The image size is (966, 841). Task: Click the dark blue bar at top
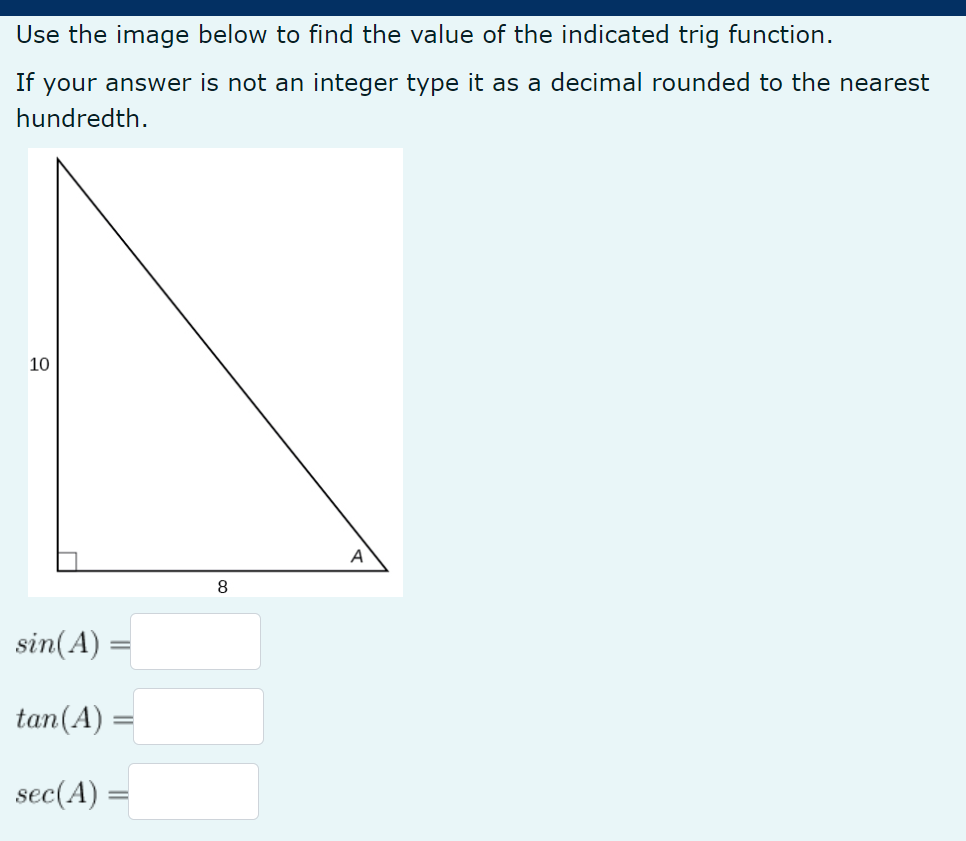click(x=483, y=5)
